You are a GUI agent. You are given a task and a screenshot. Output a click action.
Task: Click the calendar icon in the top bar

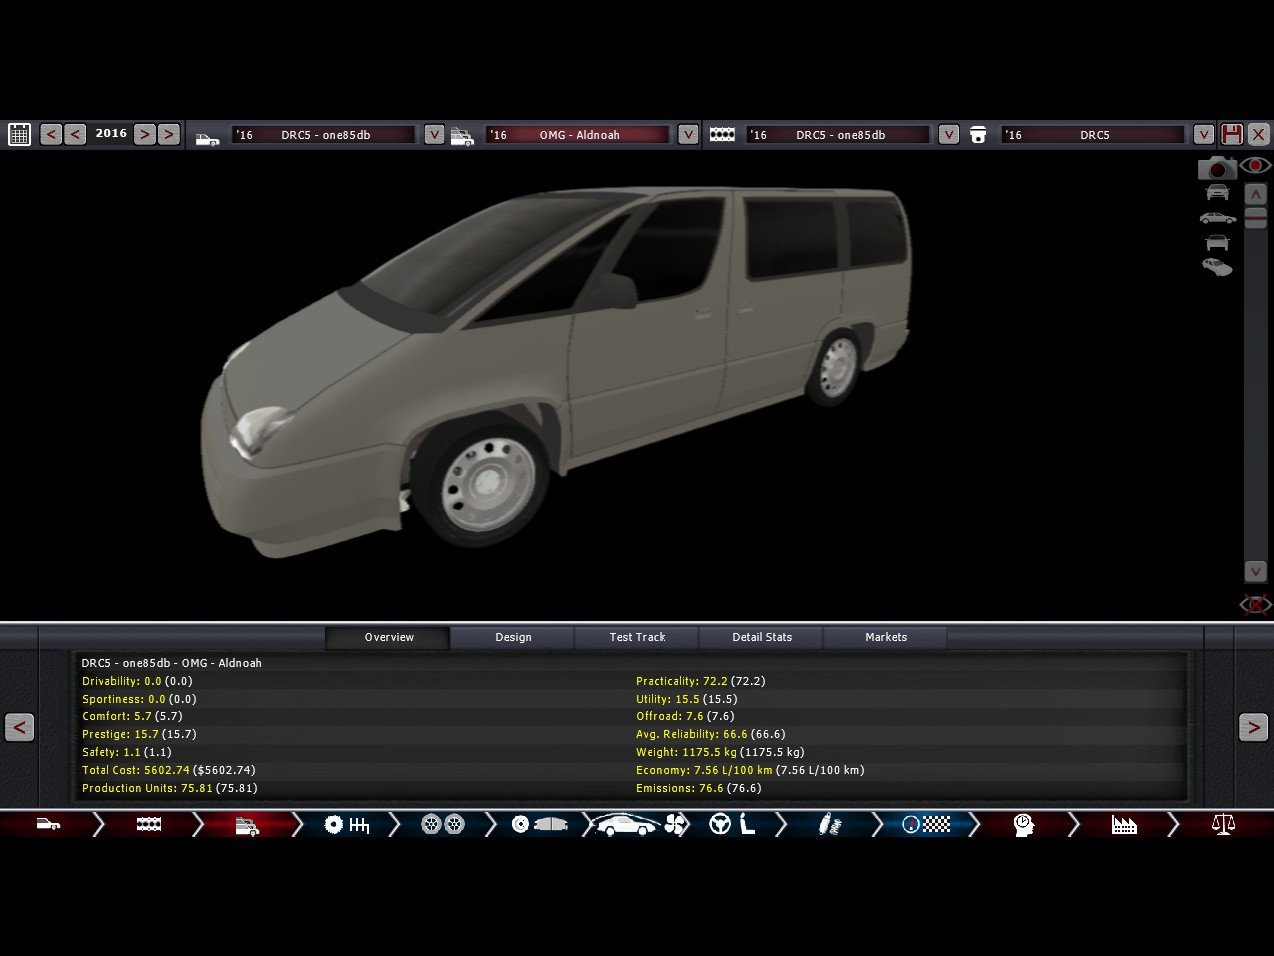[x=19, y=134]
